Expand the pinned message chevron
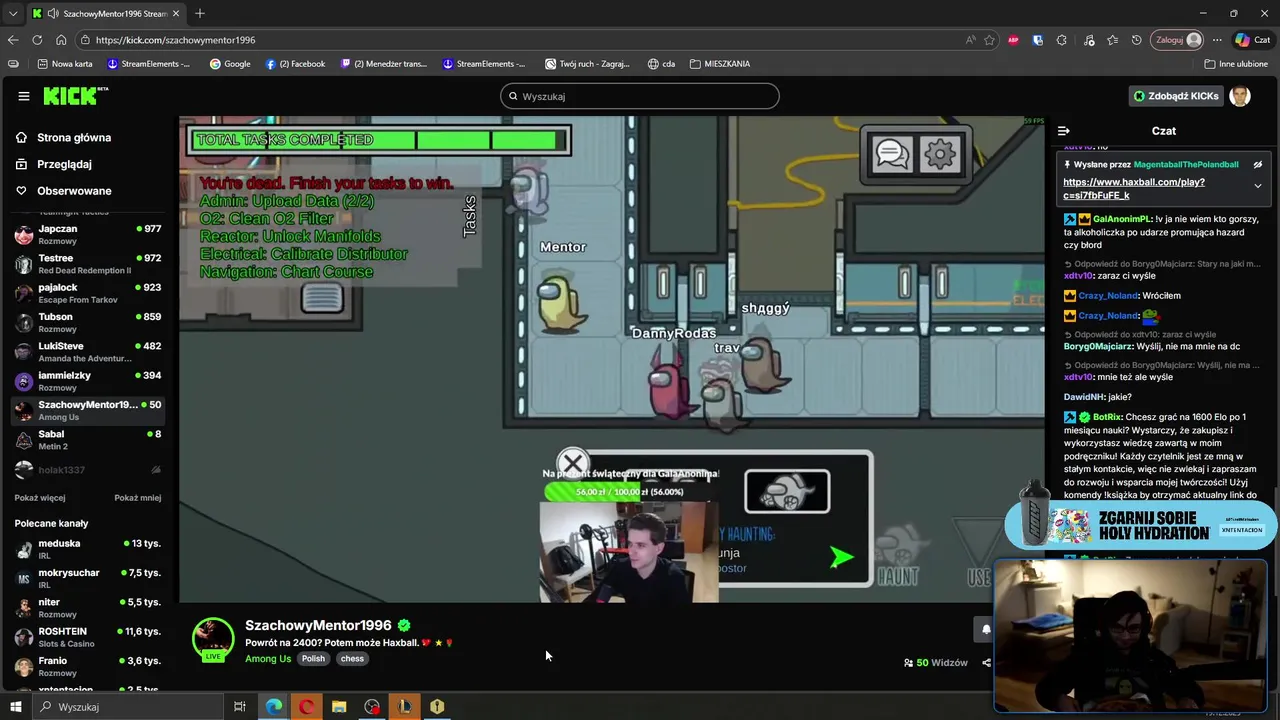 (x=1258, y=186)
